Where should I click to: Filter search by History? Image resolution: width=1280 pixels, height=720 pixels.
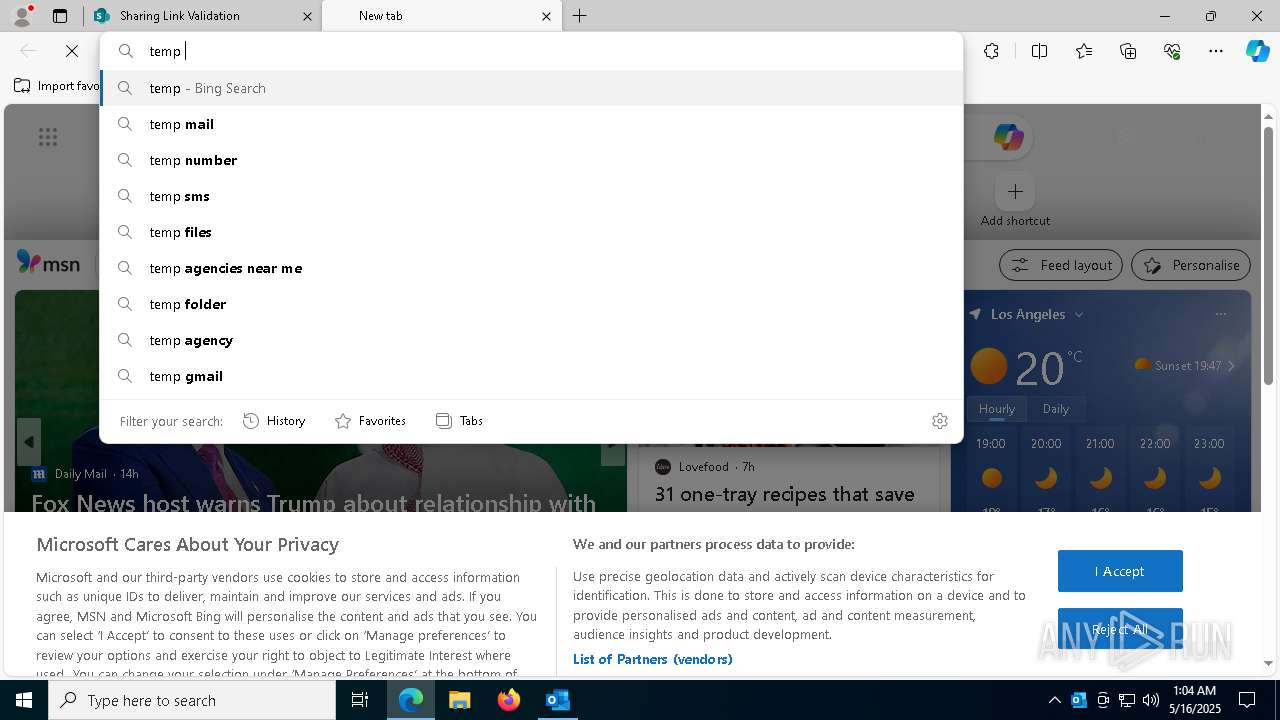[x=274, y=421]
